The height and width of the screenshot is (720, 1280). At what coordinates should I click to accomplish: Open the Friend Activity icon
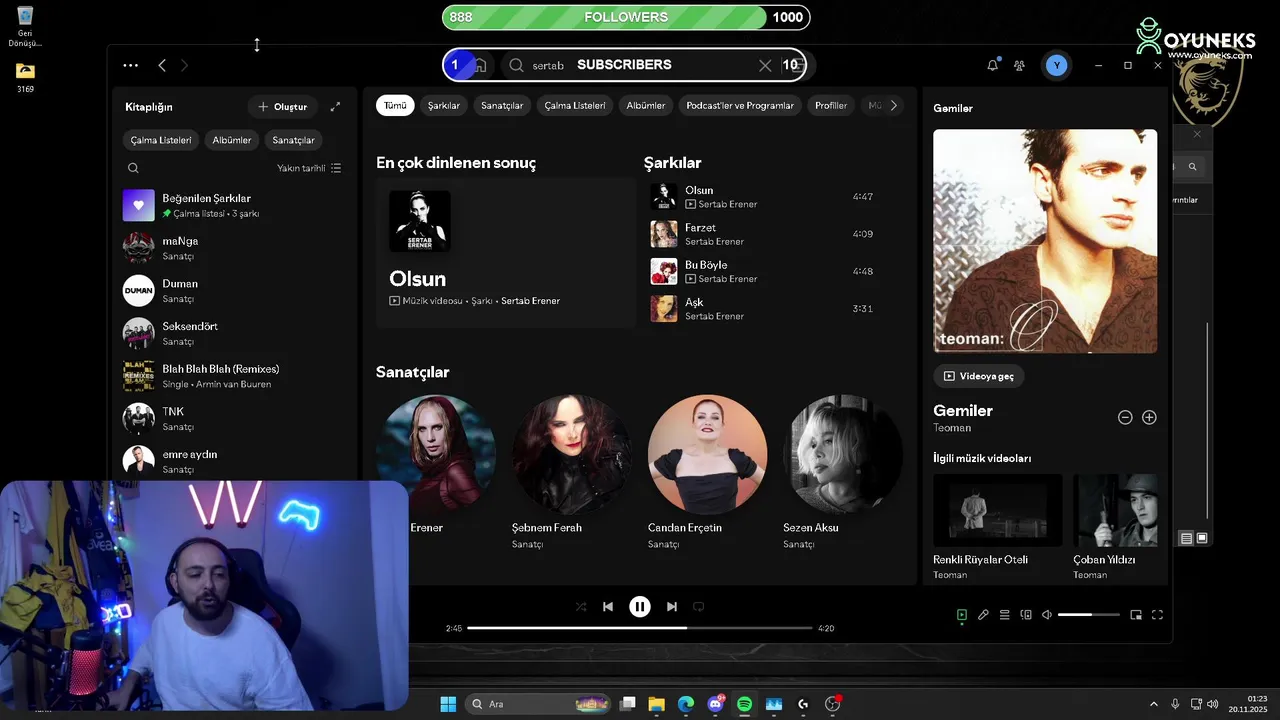(1019, 65)
